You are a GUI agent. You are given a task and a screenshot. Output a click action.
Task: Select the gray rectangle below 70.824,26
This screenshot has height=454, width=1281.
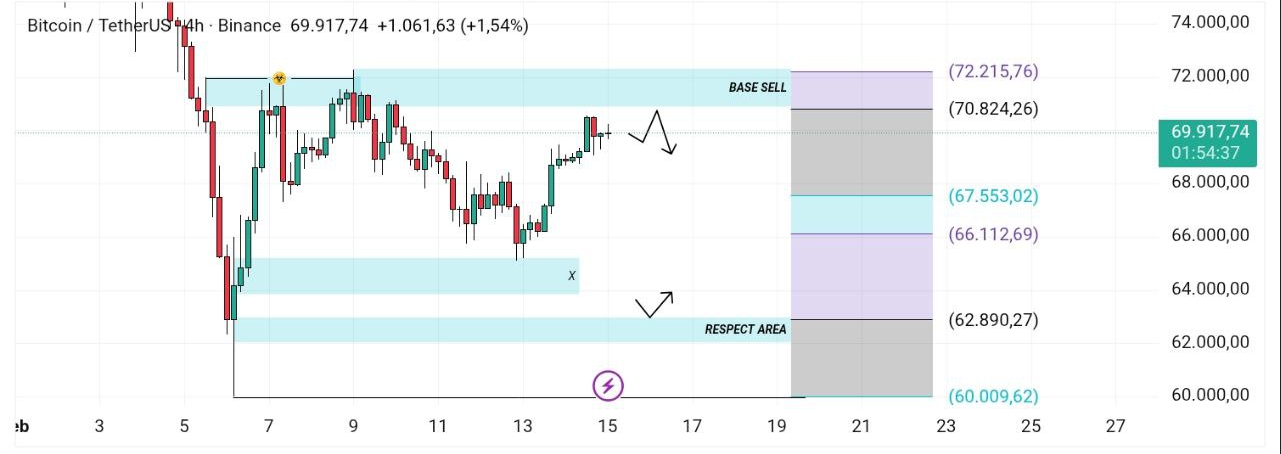pos(861,152)
